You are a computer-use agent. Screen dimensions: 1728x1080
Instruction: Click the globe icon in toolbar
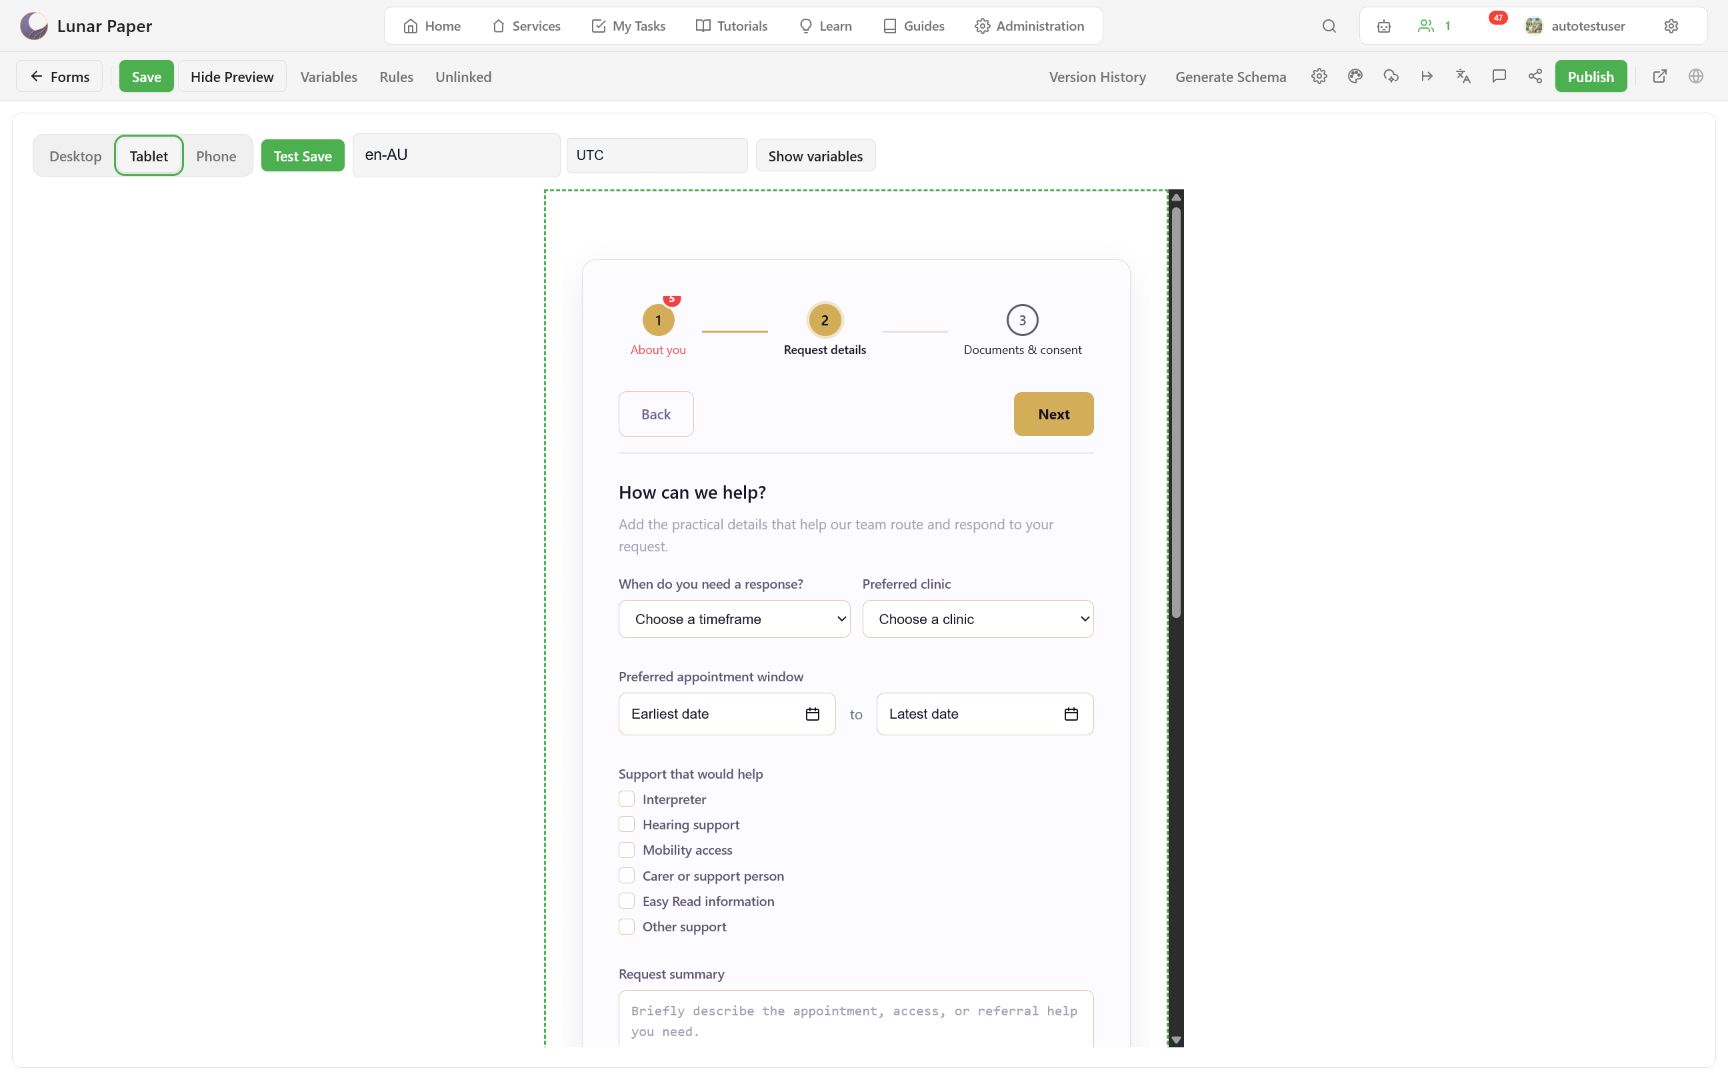[1696, 76]
